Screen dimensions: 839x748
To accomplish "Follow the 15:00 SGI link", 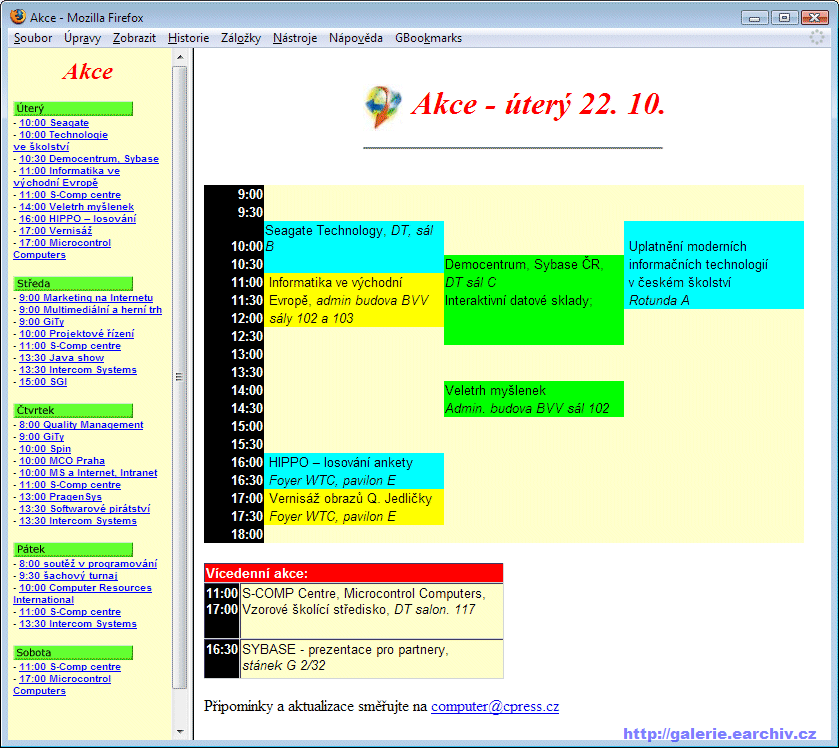I will (x=43, y=381).
